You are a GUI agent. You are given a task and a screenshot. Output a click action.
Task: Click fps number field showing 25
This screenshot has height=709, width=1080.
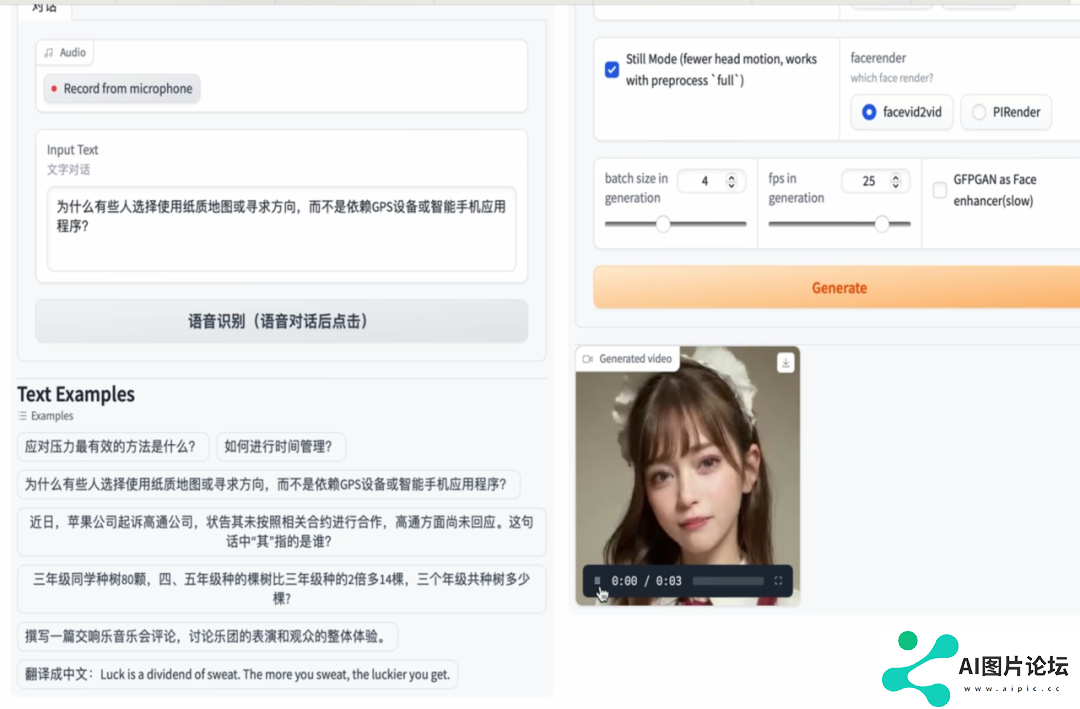click(868, 181)
